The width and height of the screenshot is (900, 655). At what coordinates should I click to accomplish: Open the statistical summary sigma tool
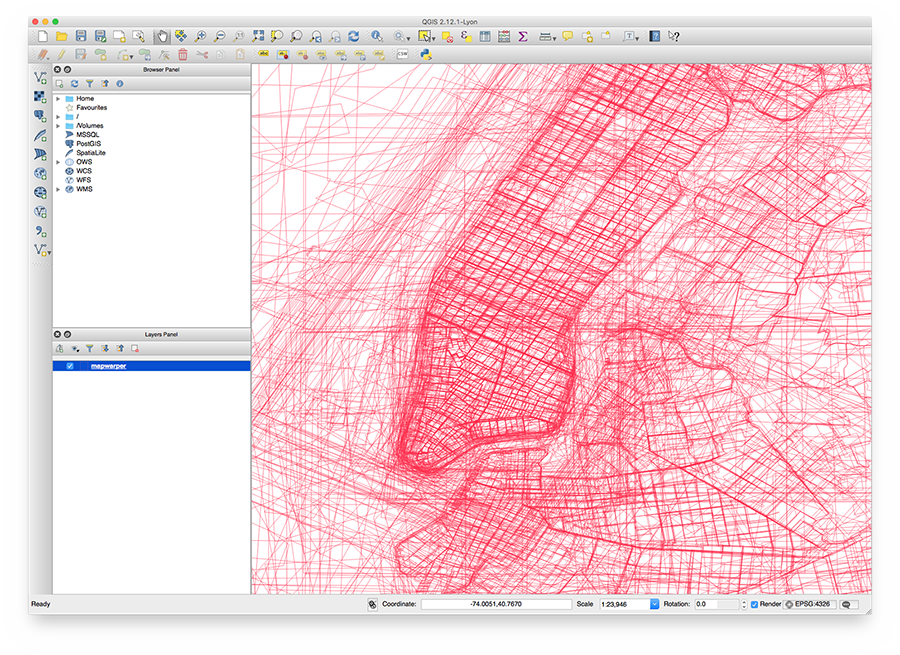pyautogui.click(x=522, y=36)
